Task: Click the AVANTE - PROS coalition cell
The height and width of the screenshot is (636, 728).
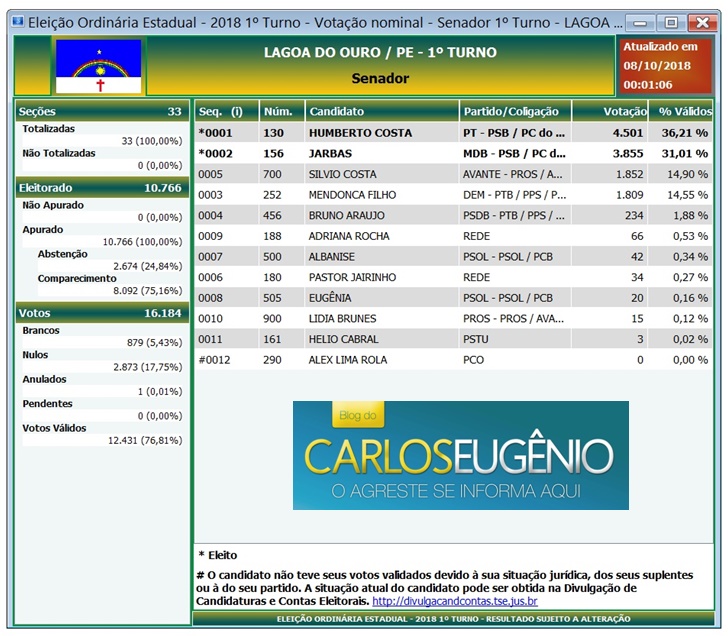Action: coord(513,174)
